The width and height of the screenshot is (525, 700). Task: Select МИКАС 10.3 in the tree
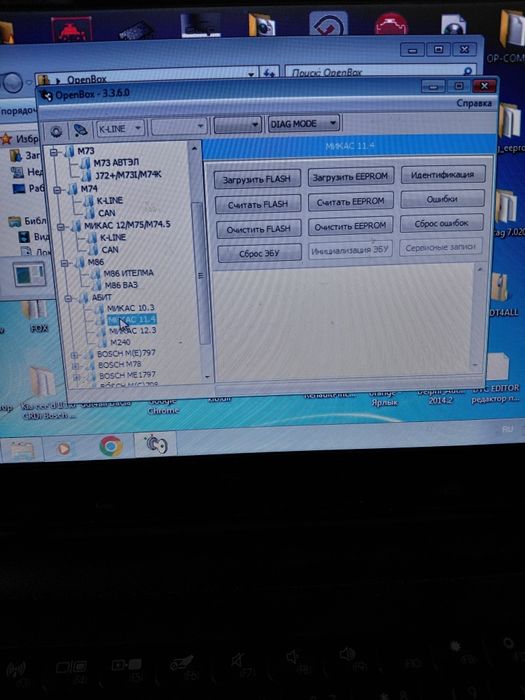click(130, 308)
